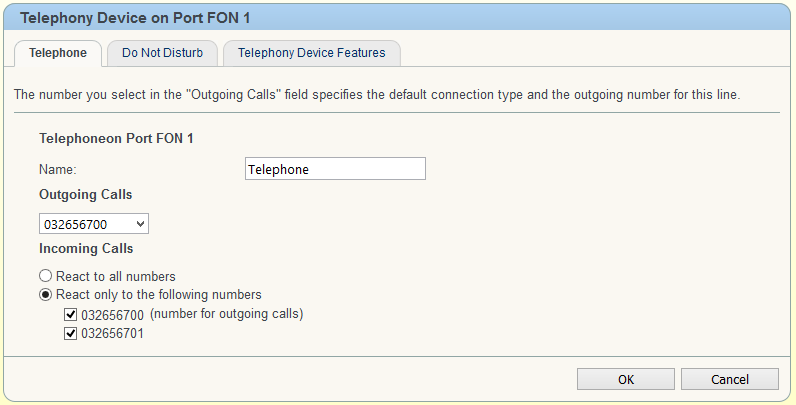The width and height of the screenshot is (796, 405).
Task: Uncheck the 032656700 incoming number checkbox
Action: tap(71, 314)
